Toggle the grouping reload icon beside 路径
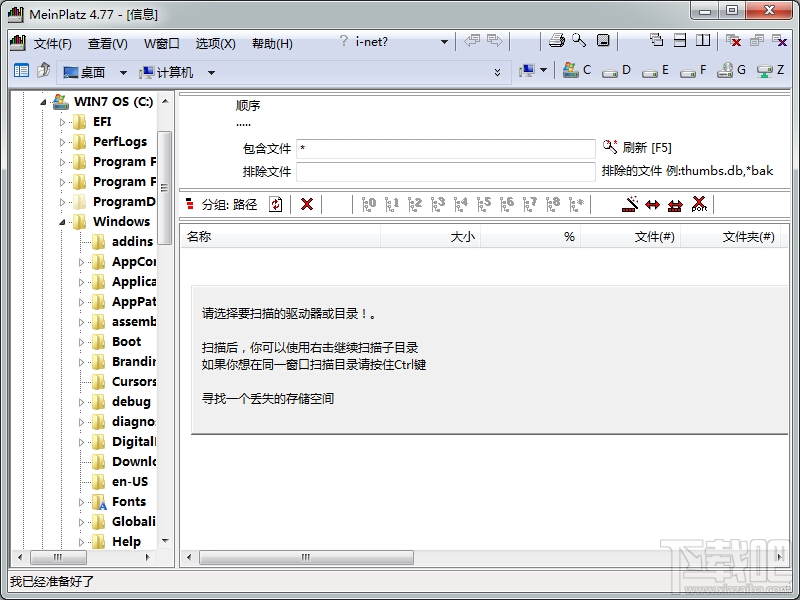Image resolution: width=800 pixels, height=600 pixels. pos(276,204)
